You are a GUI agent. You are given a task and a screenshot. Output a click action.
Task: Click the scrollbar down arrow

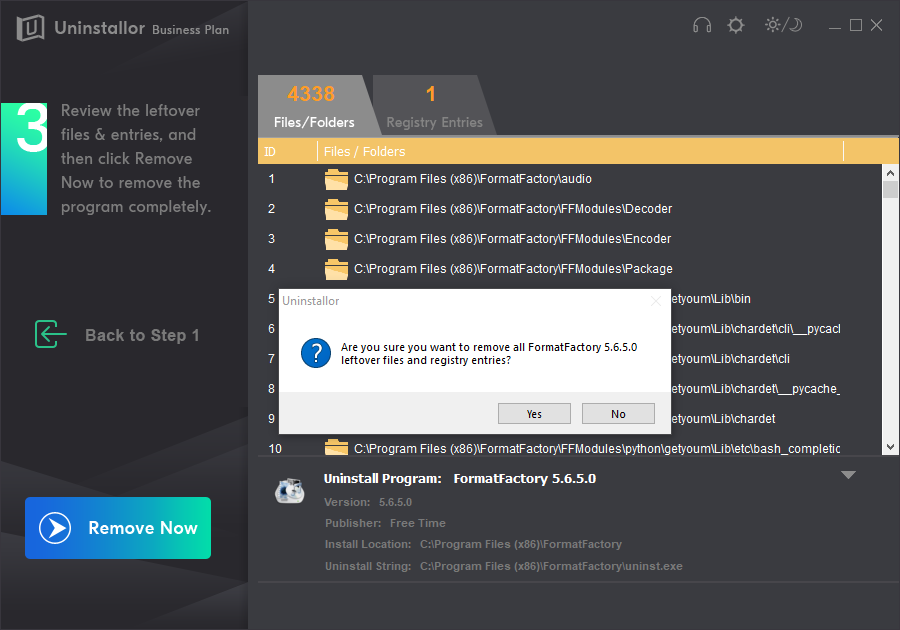[x=890, y=447]
